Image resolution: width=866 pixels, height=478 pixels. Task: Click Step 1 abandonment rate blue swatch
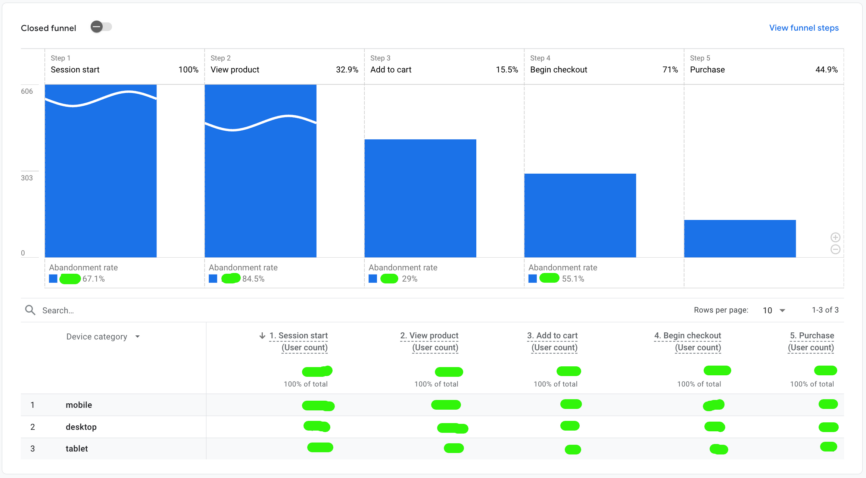(53, 279)
